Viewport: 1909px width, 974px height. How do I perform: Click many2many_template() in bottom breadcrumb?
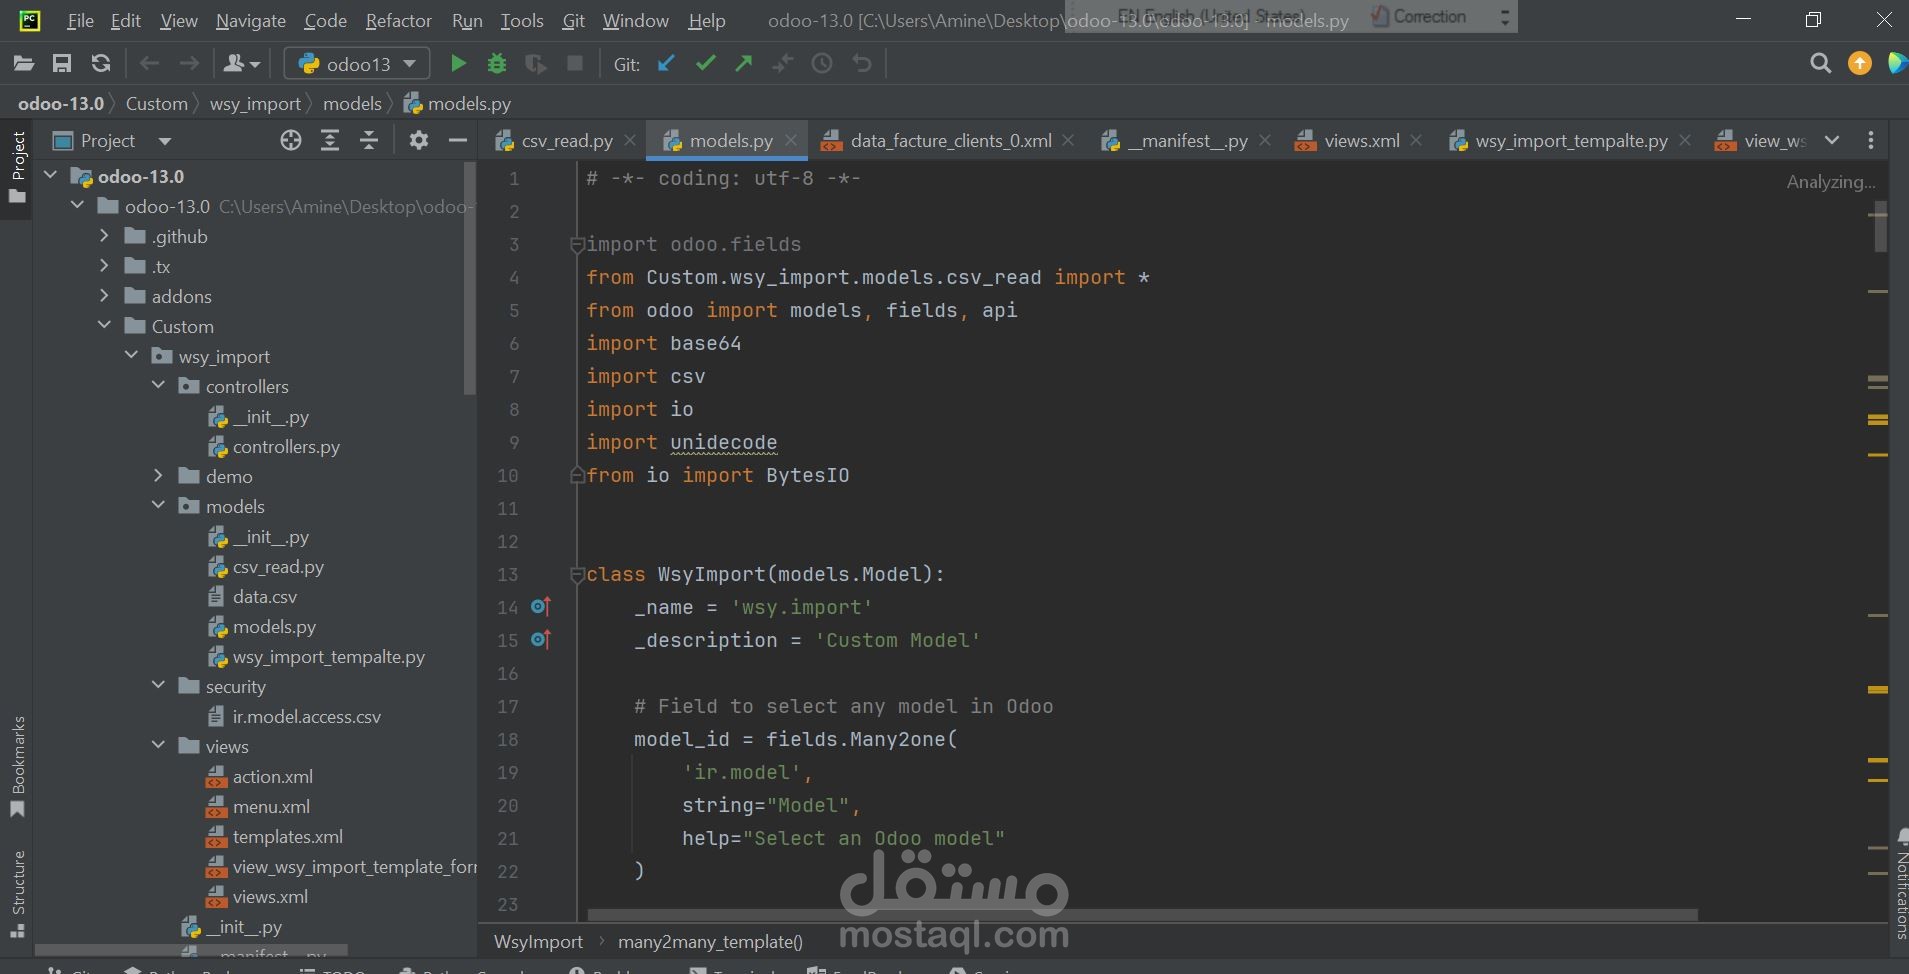pos(710,942)
